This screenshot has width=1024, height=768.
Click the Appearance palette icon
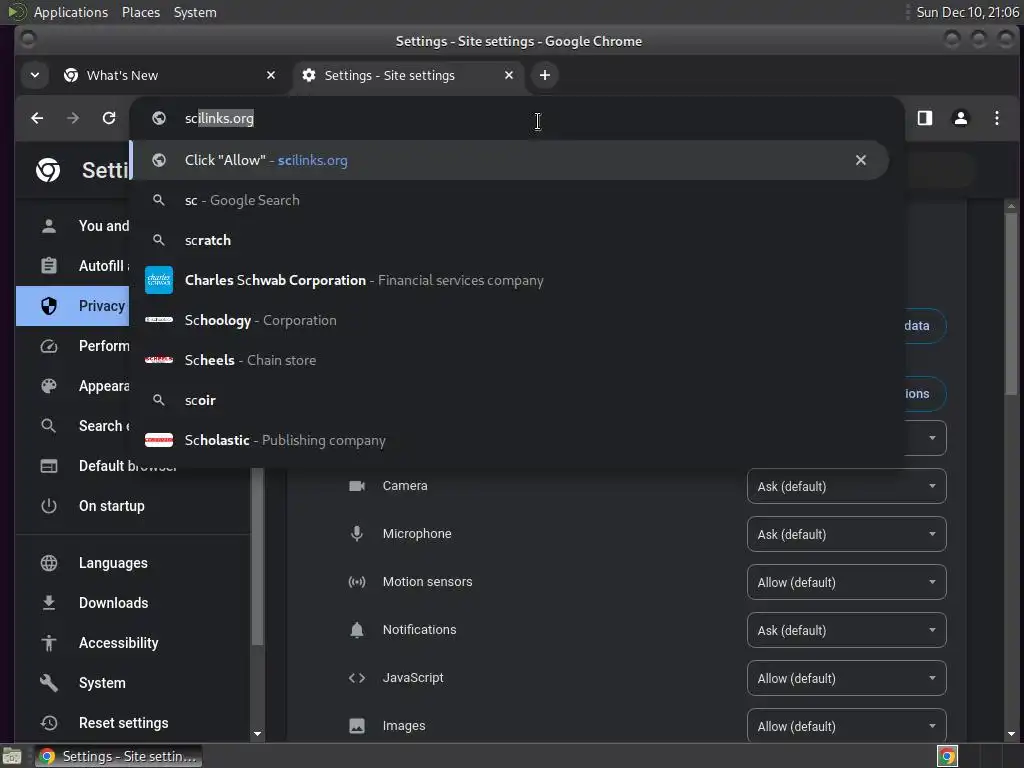point(49,386)
